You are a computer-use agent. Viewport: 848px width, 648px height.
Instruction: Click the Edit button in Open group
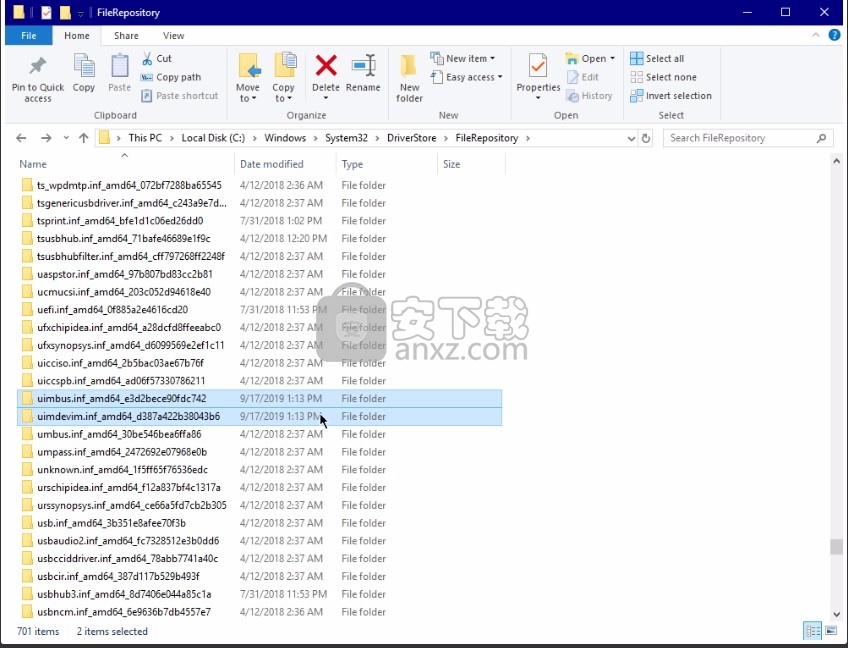[582, 77]
